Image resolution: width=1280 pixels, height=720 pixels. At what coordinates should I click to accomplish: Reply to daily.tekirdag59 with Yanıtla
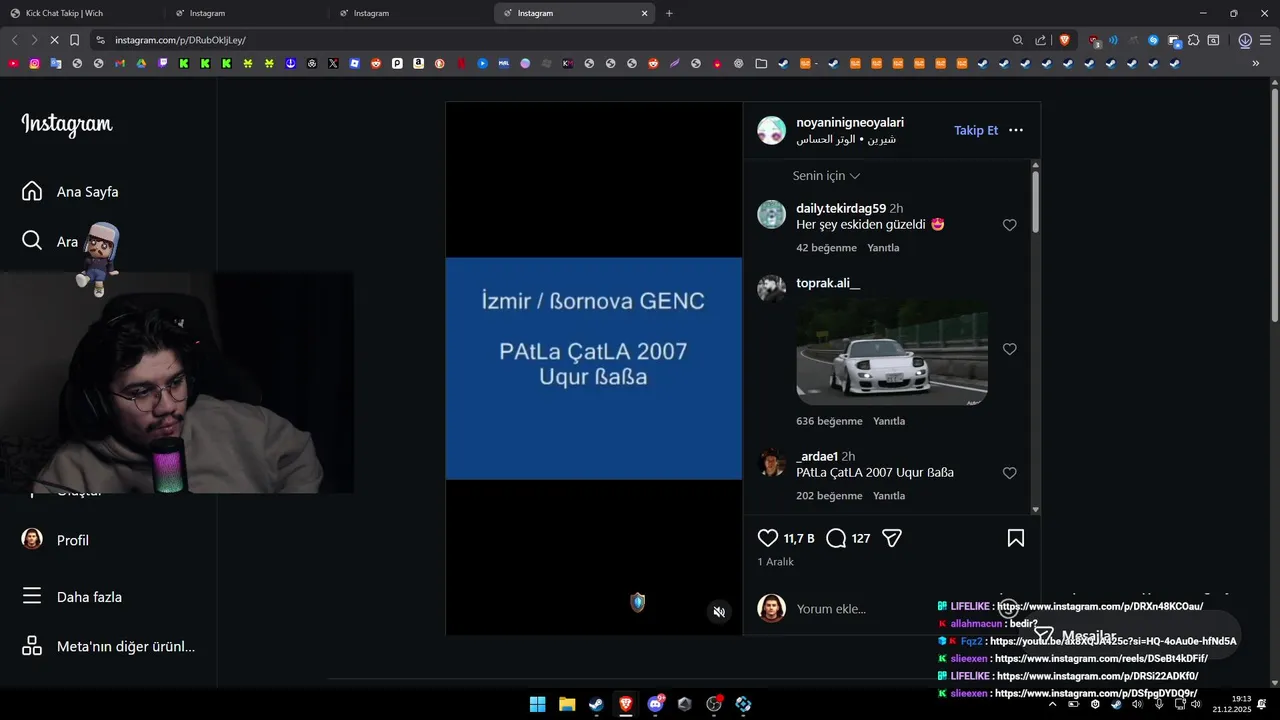883,248
